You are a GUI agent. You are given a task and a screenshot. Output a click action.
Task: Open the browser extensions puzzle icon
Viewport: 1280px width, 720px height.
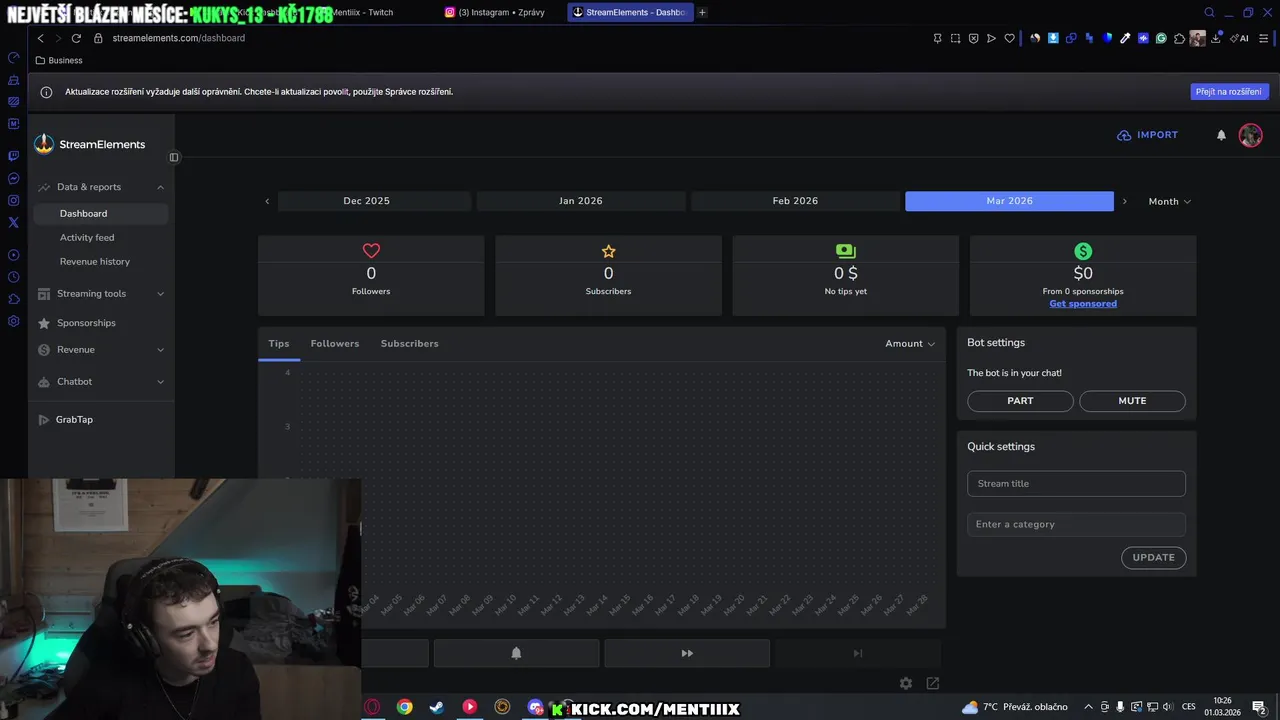click(1179, 38)
